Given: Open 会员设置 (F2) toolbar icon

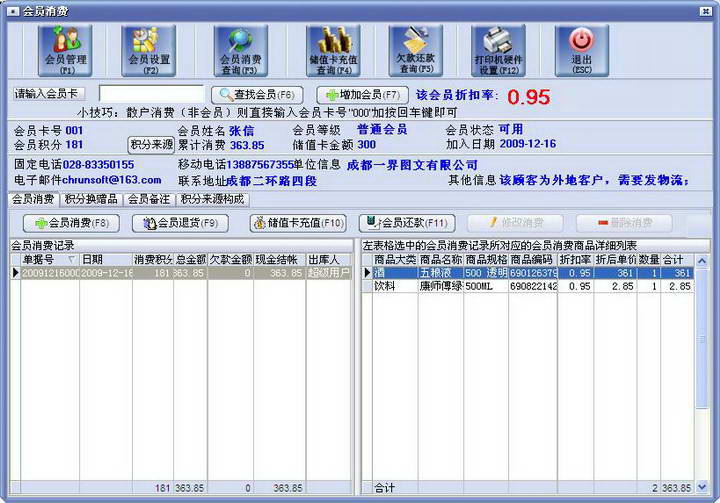Looking at the screenshot, I should point(149,51).
